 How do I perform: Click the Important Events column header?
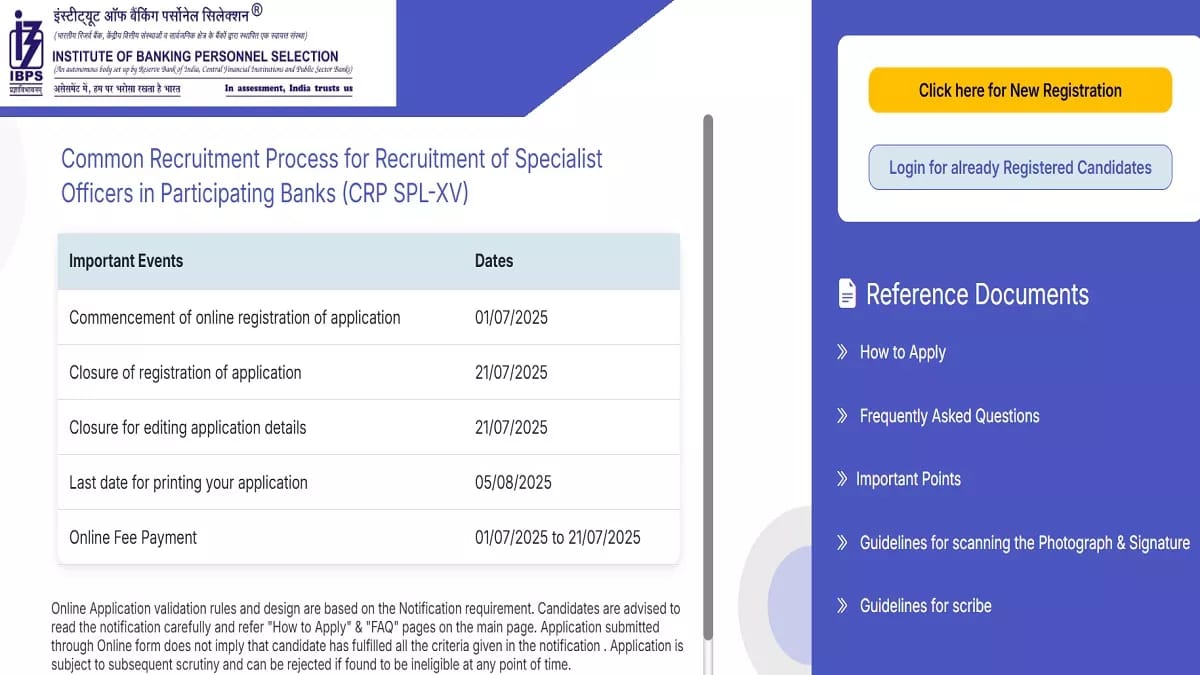(126, 261)
